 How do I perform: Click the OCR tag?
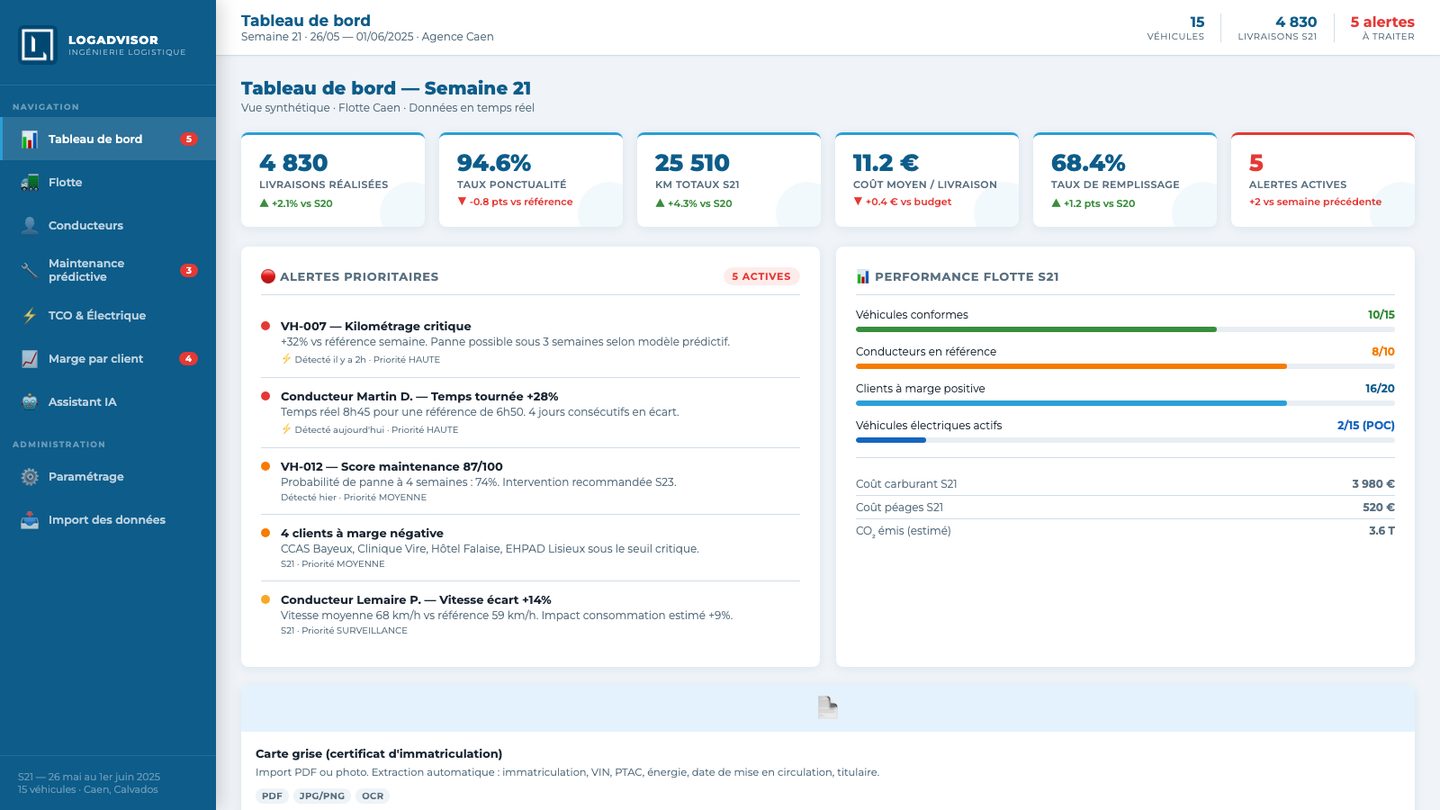click(x=372, y=796)
